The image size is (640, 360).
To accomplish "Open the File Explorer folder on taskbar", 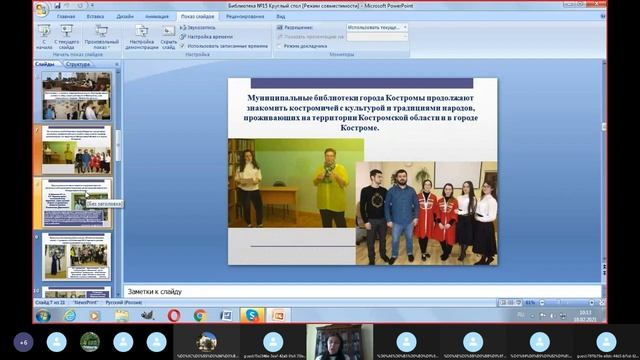I will 121,316.
